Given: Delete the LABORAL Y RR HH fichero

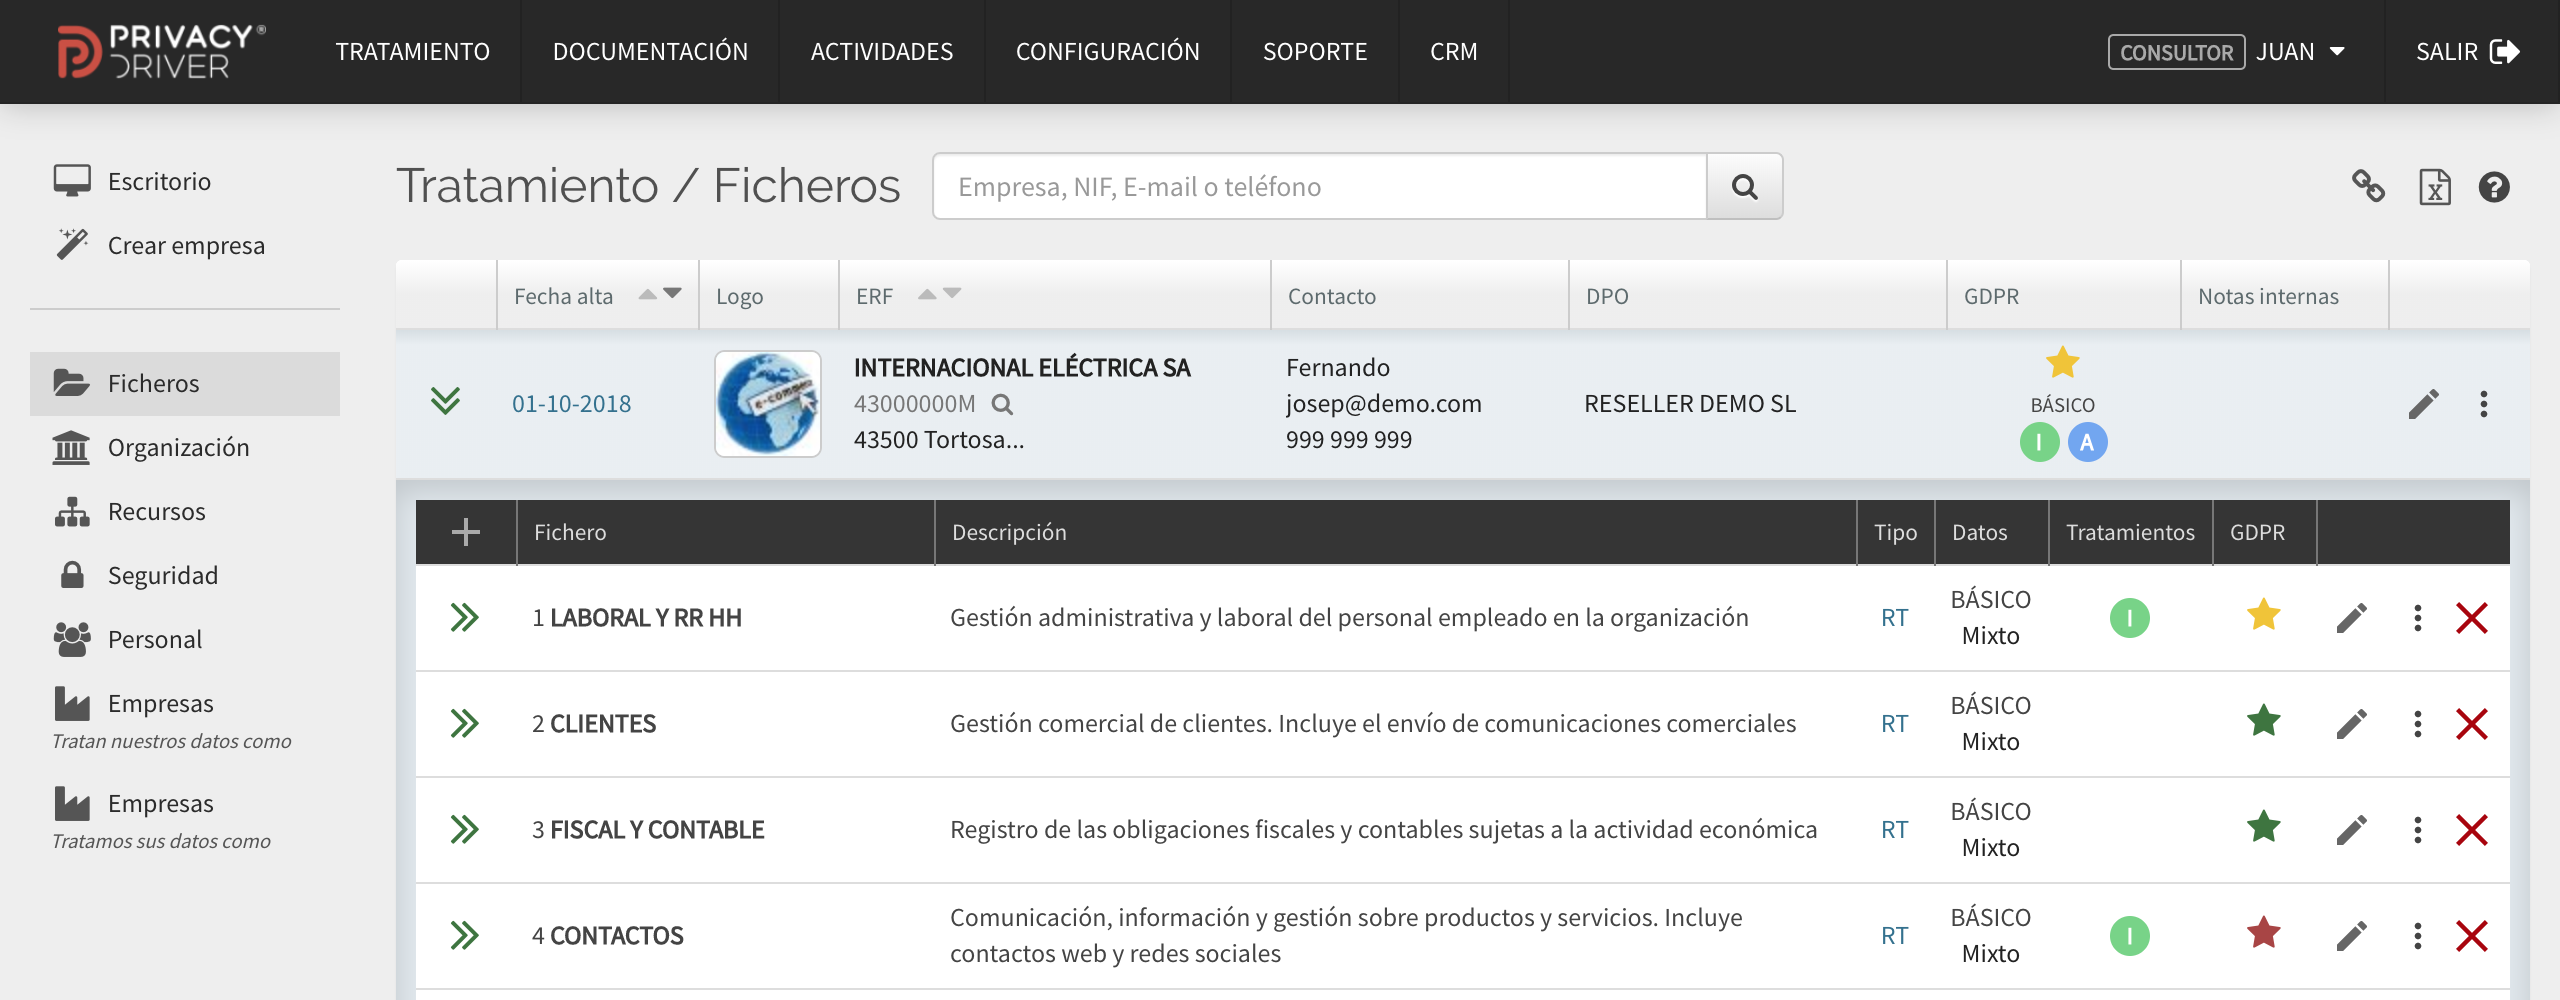Looking at the screenshot, I should 2471,618.
